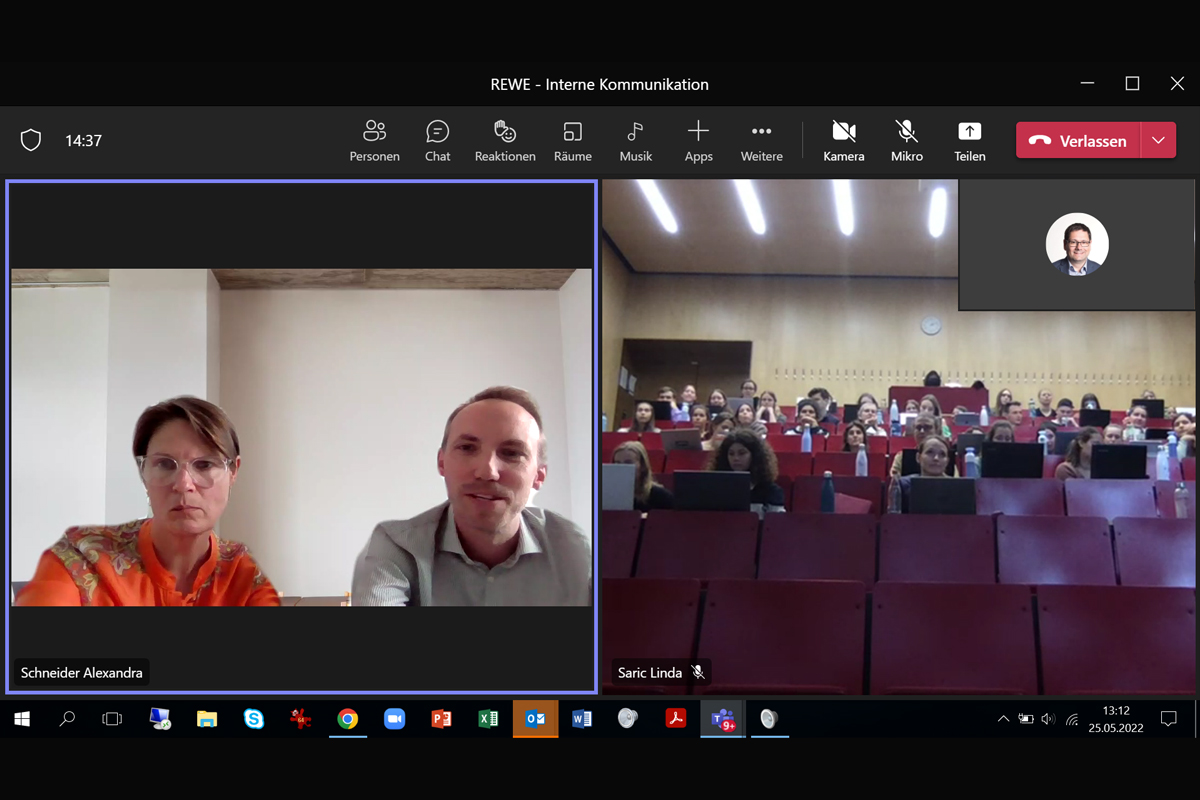Share screen with Teilen

click(969, 141)
